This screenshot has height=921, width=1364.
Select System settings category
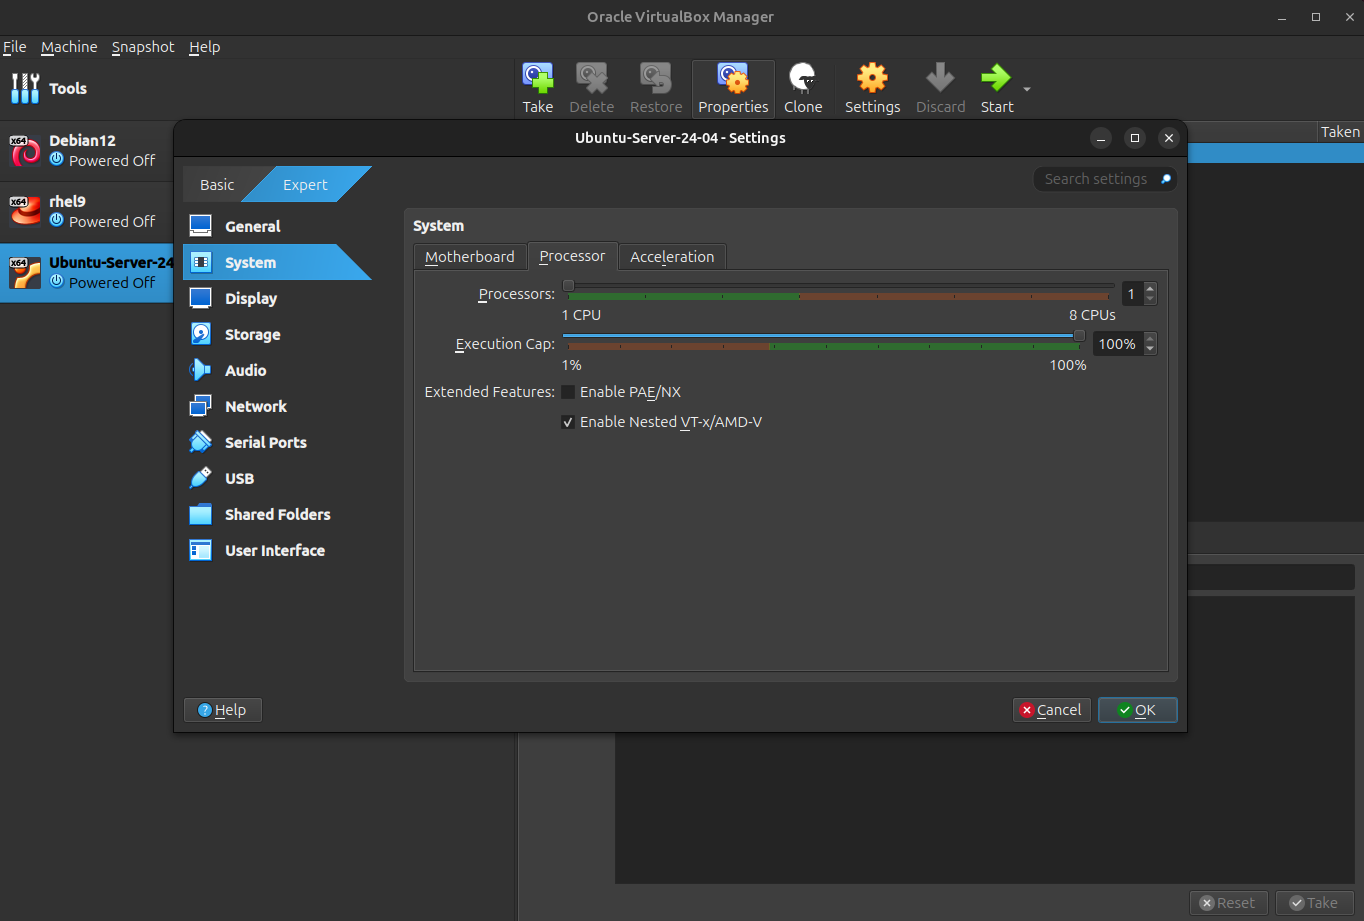point(276,262)
